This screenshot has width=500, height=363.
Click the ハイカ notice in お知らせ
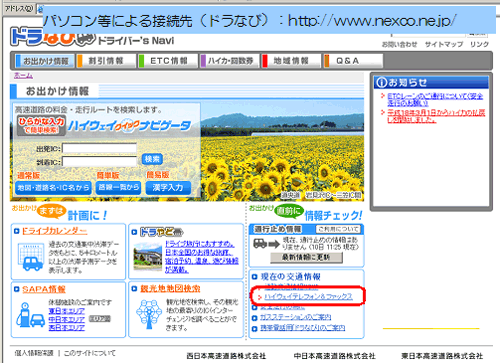tap(436, 116)
